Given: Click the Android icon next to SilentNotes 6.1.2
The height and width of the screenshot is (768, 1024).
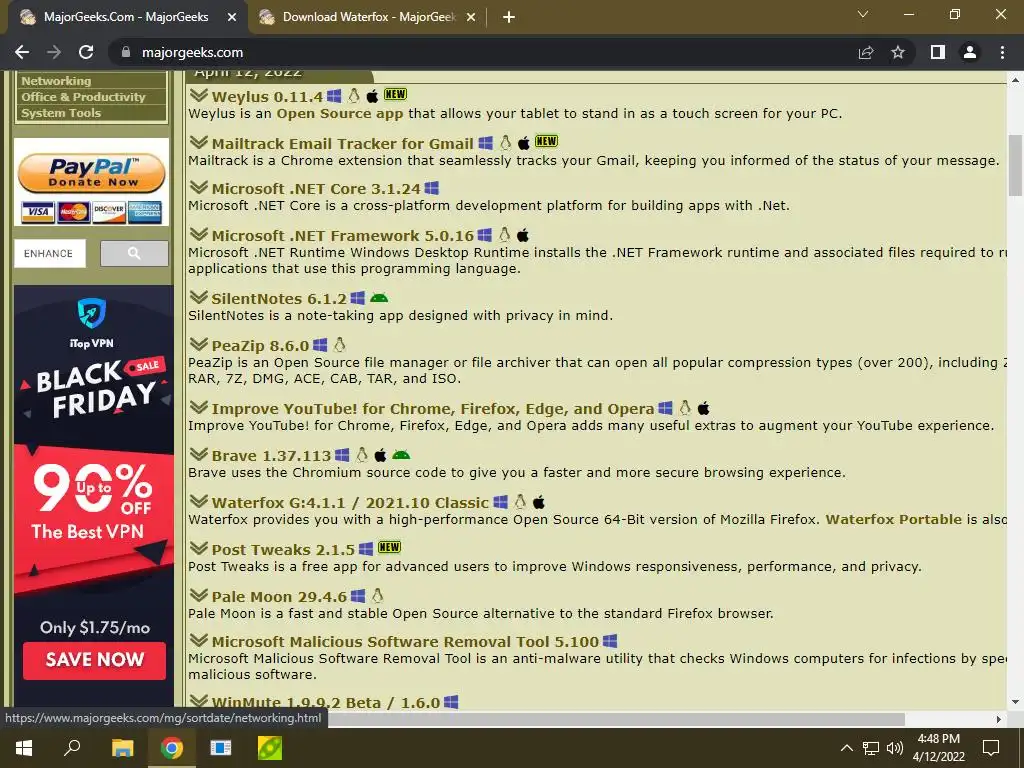Looking at the screenshot, I should coord(379,298).
